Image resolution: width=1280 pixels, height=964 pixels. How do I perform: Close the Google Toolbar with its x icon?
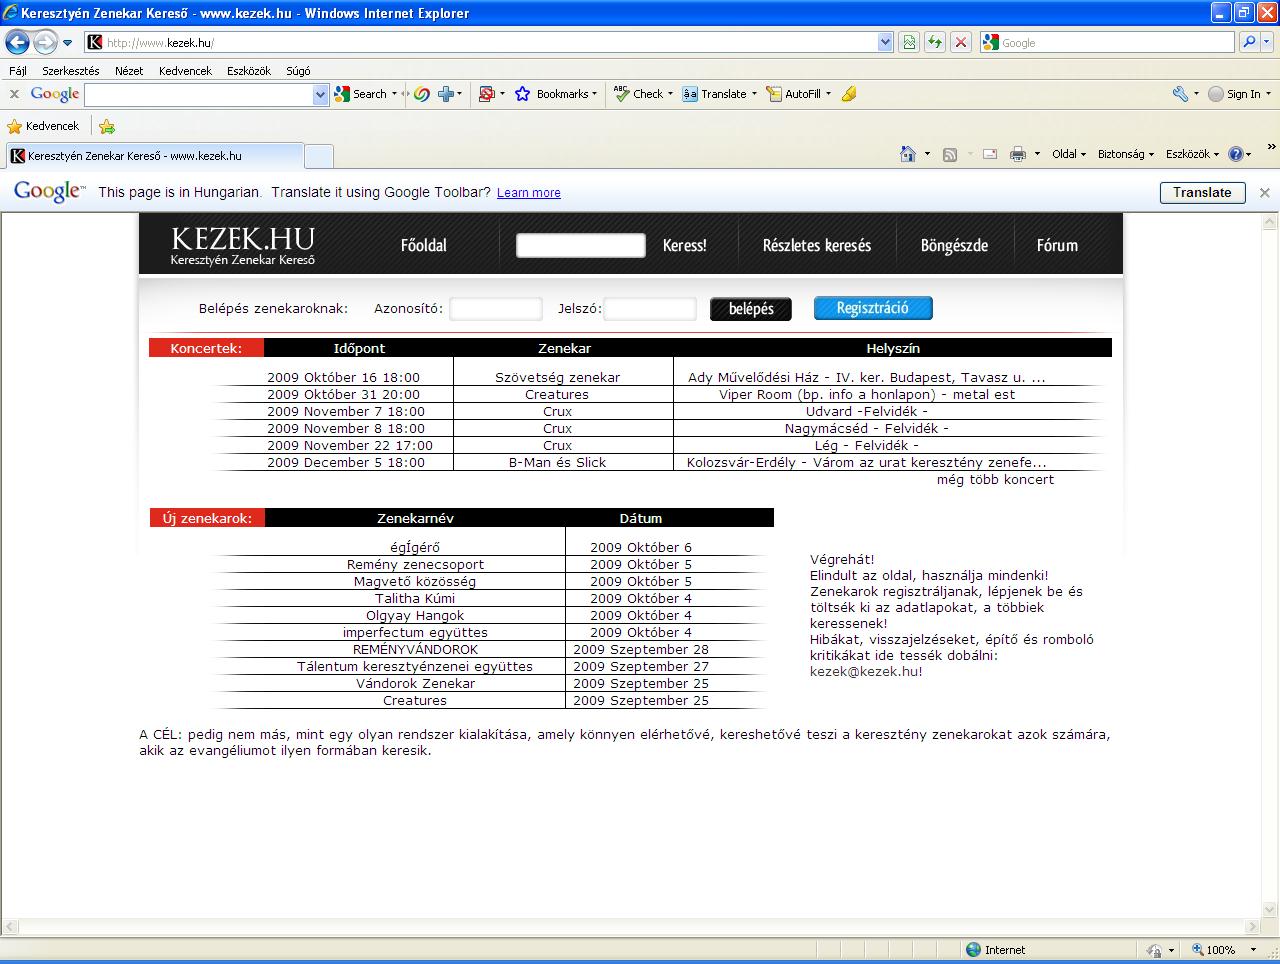tap(14, 94)
